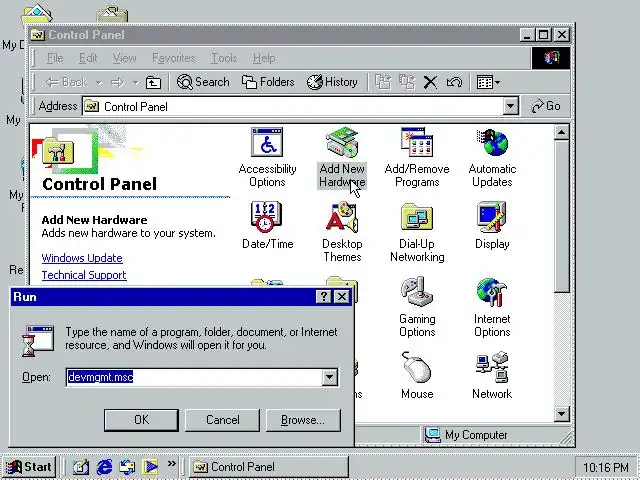Expand the Run dialog Open dropdown
The width and height of the screenshot is (640, 480).
click(x=329, y=377)
